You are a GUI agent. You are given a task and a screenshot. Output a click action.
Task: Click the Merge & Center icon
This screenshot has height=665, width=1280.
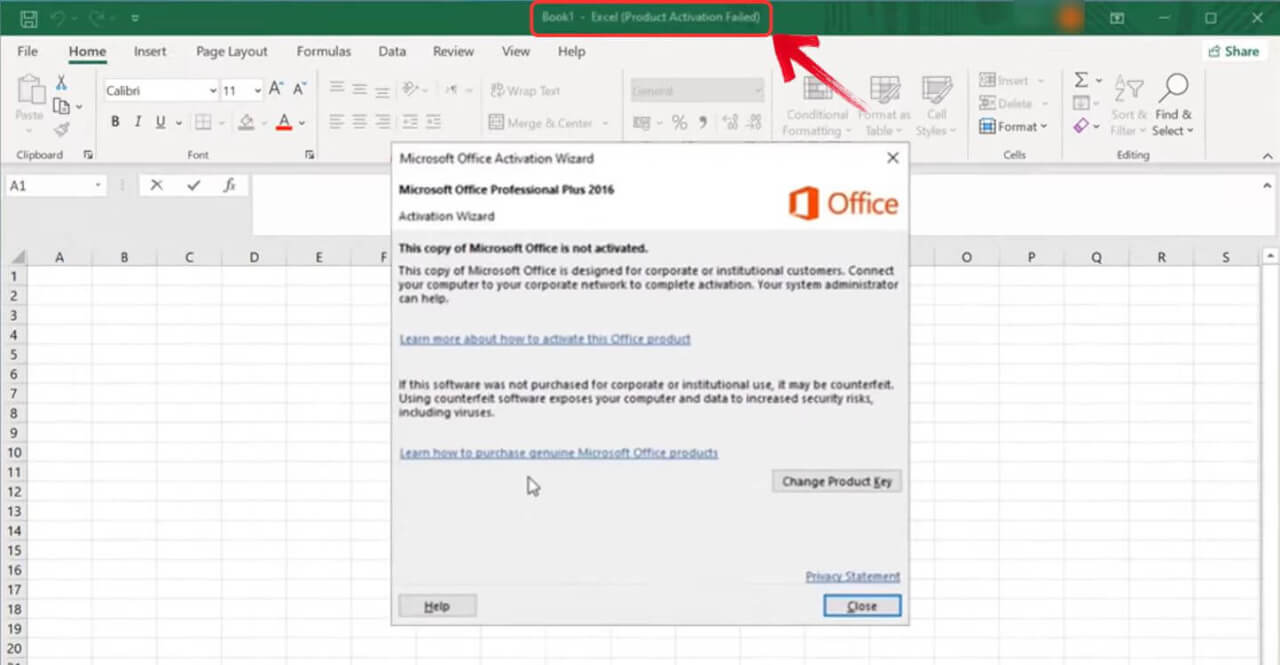click(497, 122)
